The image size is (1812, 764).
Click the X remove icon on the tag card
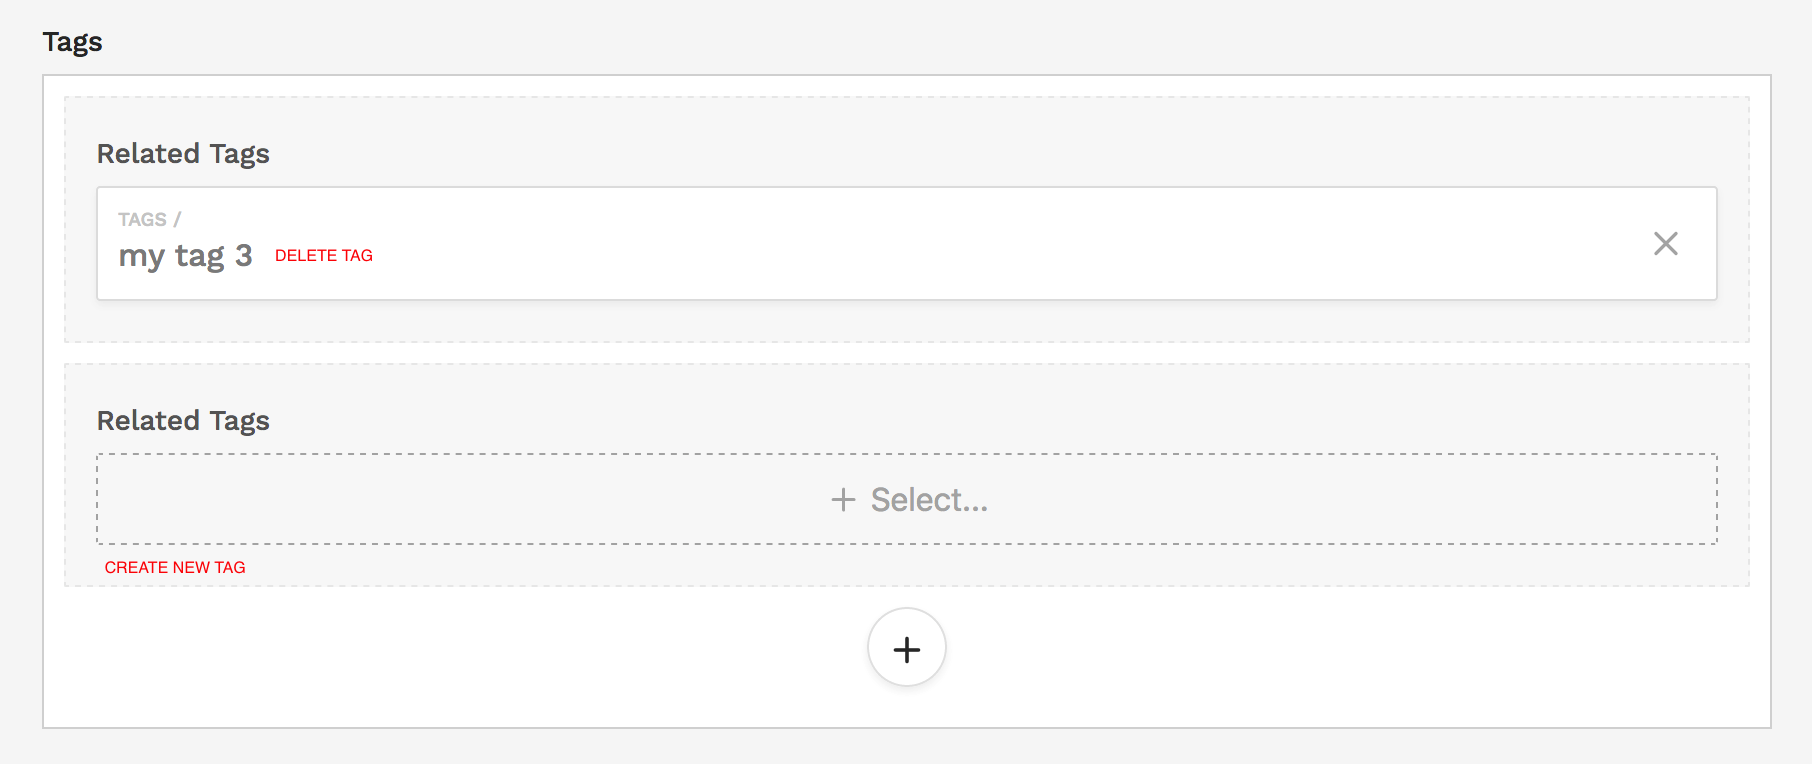tap(1666, 243)
